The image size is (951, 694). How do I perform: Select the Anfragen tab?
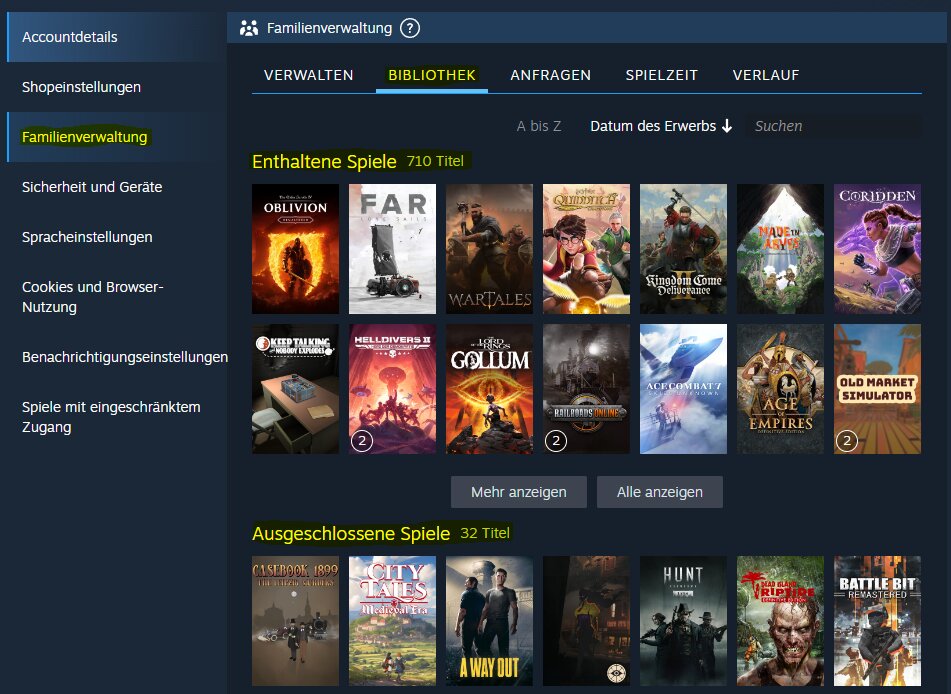coord(550,75)
